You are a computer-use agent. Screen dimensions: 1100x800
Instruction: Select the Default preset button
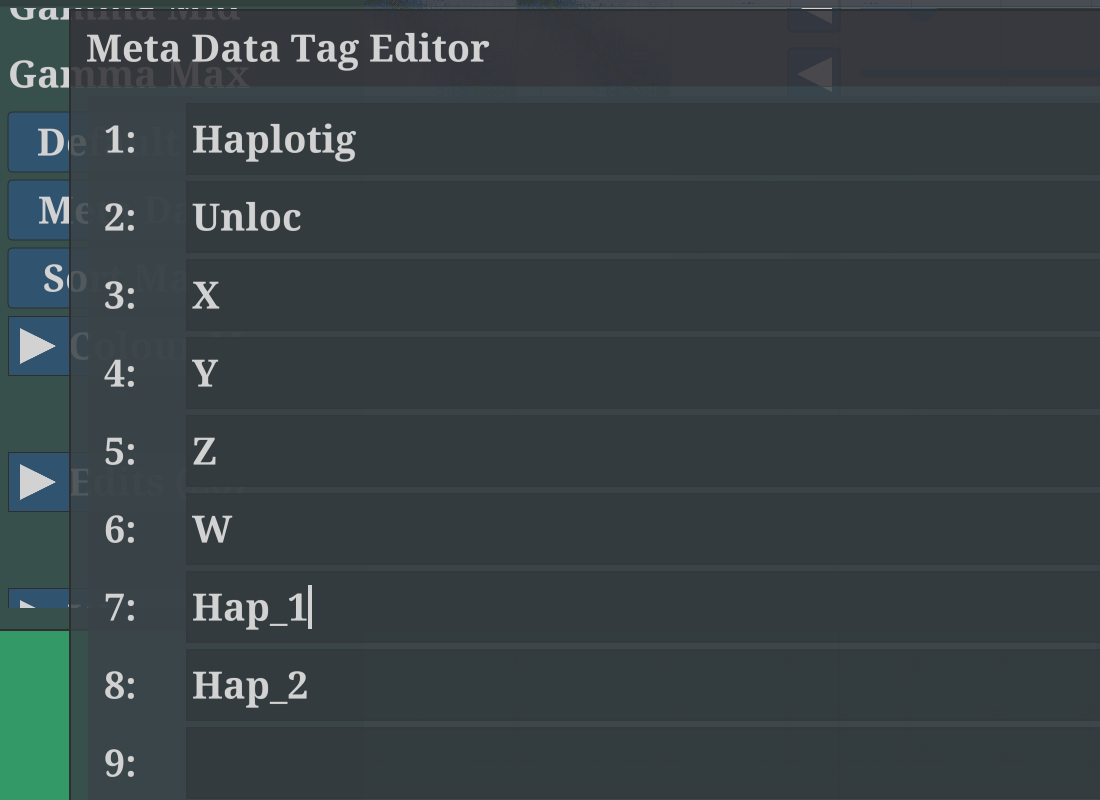(x=38, y=141)
